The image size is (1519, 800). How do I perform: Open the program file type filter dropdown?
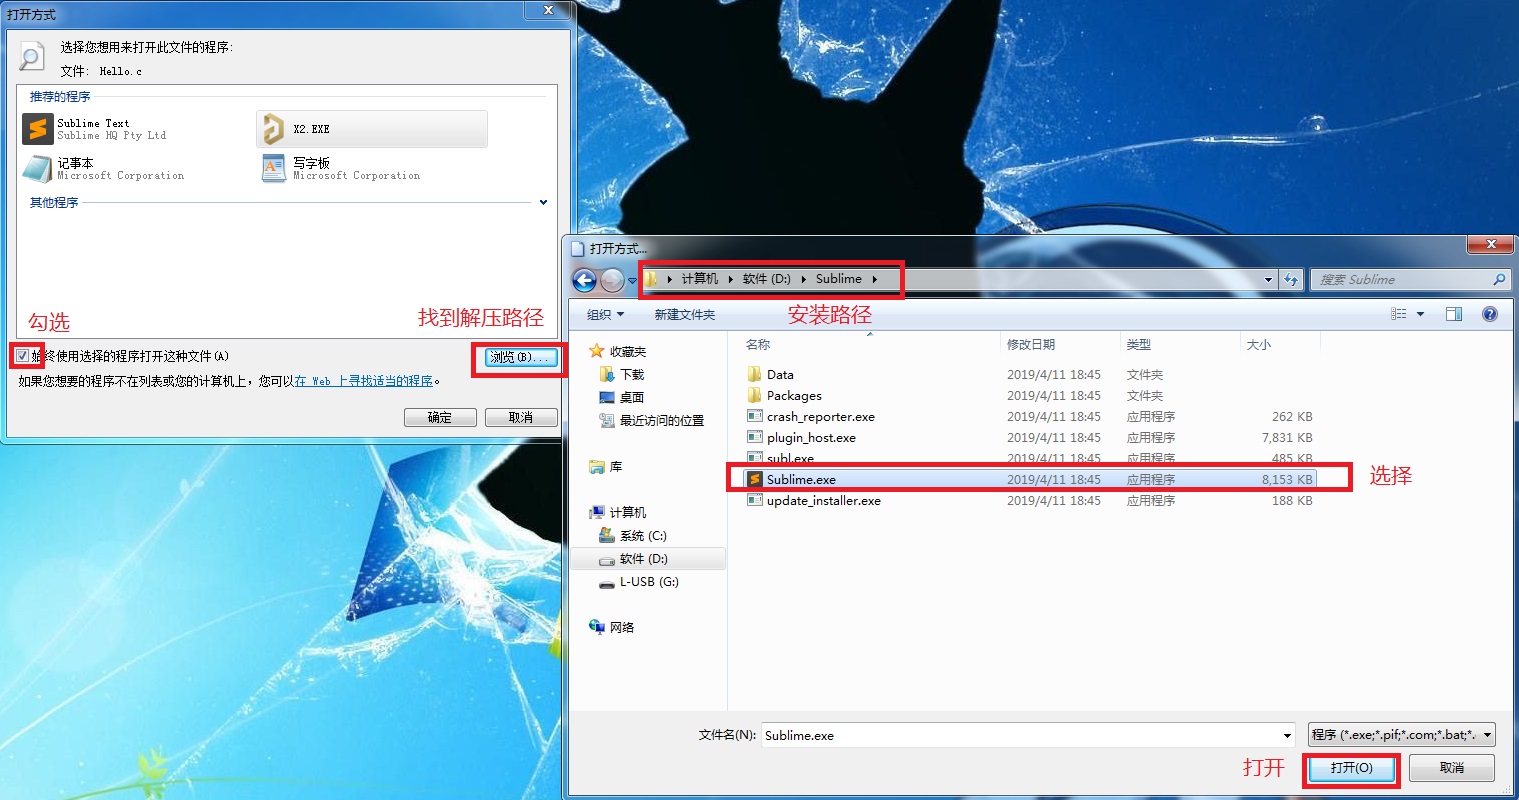tap(1402, 735)
